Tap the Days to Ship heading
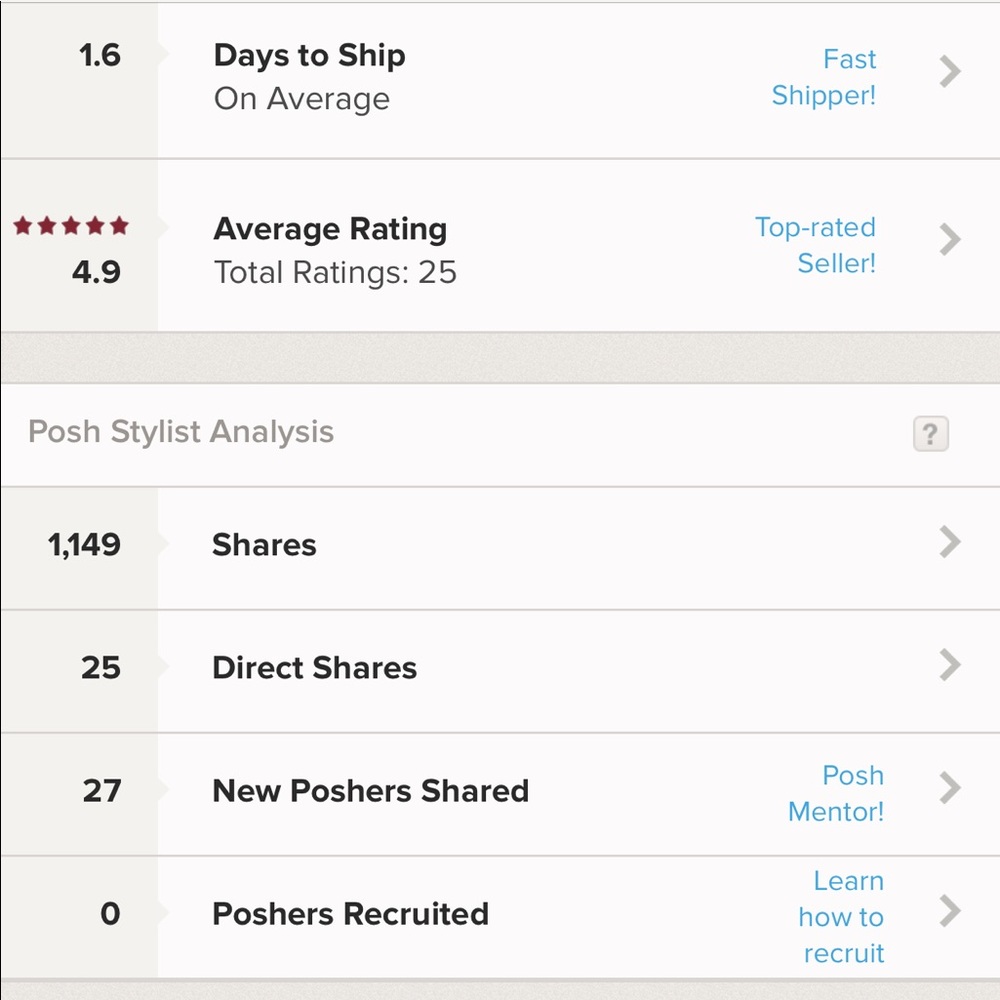This screenshot has width=1000, height=1000. click(309, 56)
